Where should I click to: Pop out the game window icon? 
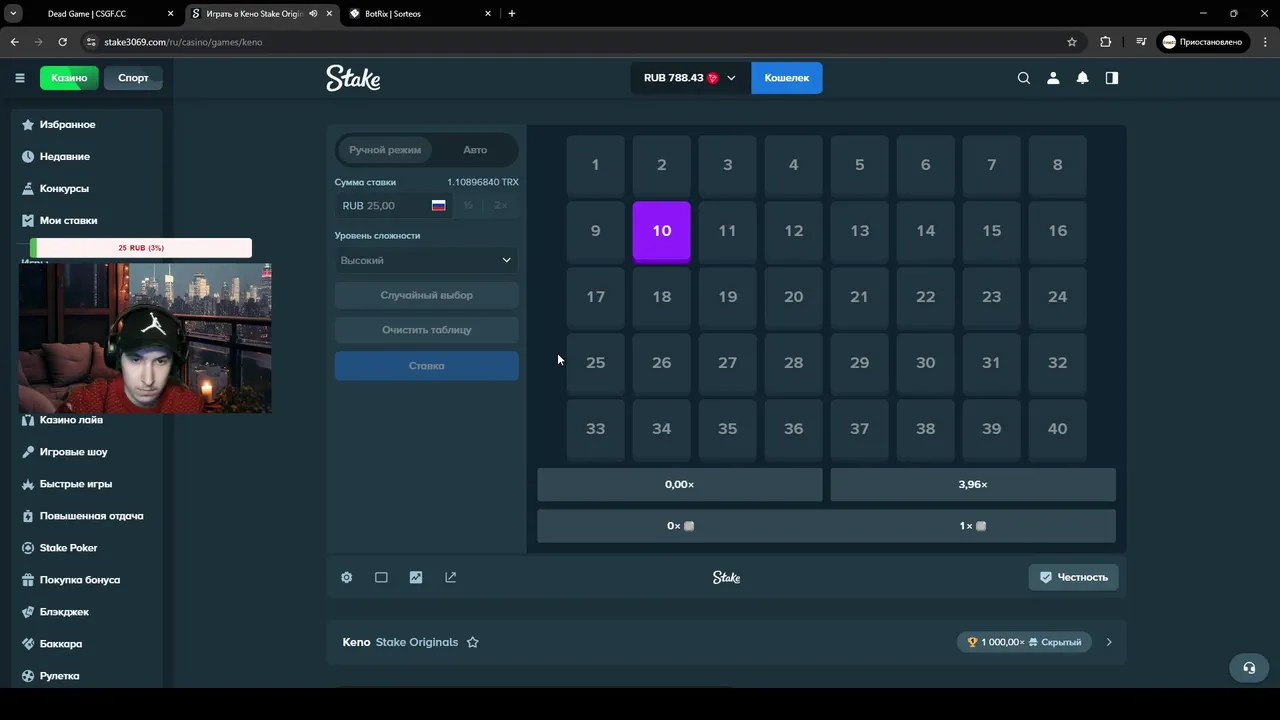(450, 577)
